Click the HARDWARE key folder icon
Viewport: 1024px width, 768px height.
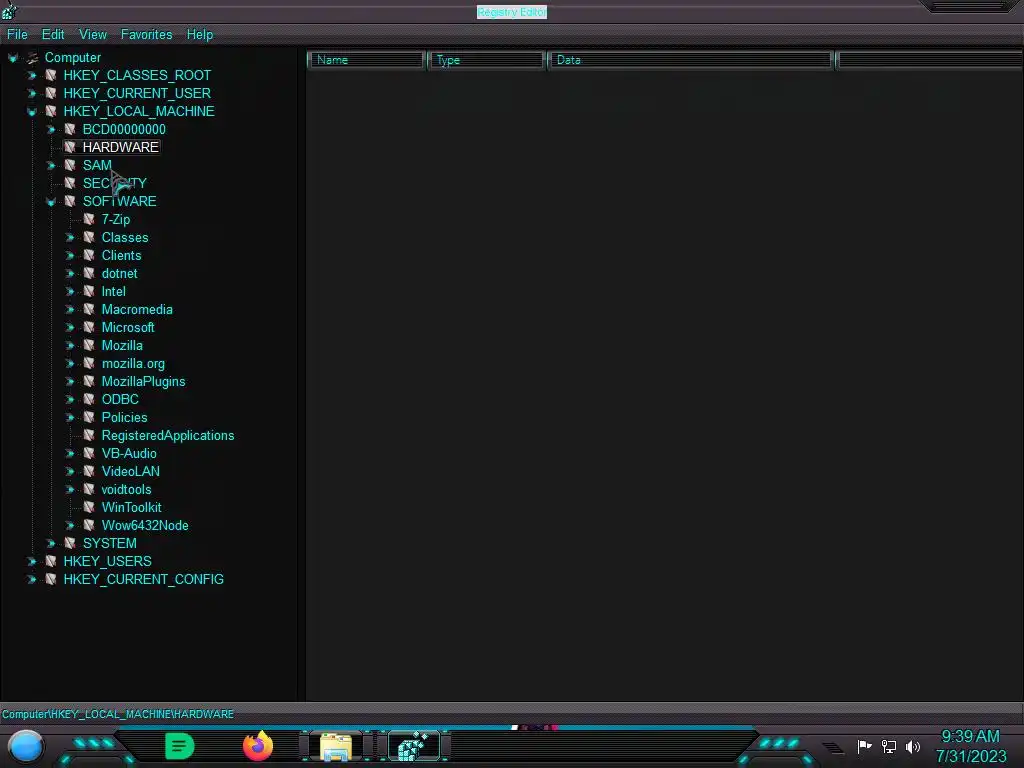tap(70, 147)
